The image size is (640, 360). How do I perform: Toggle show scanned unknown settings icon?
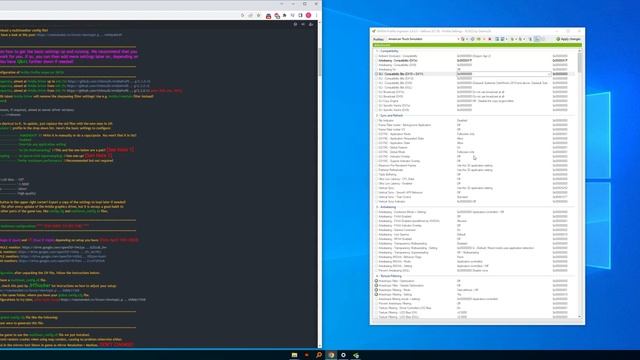(543, 39)
